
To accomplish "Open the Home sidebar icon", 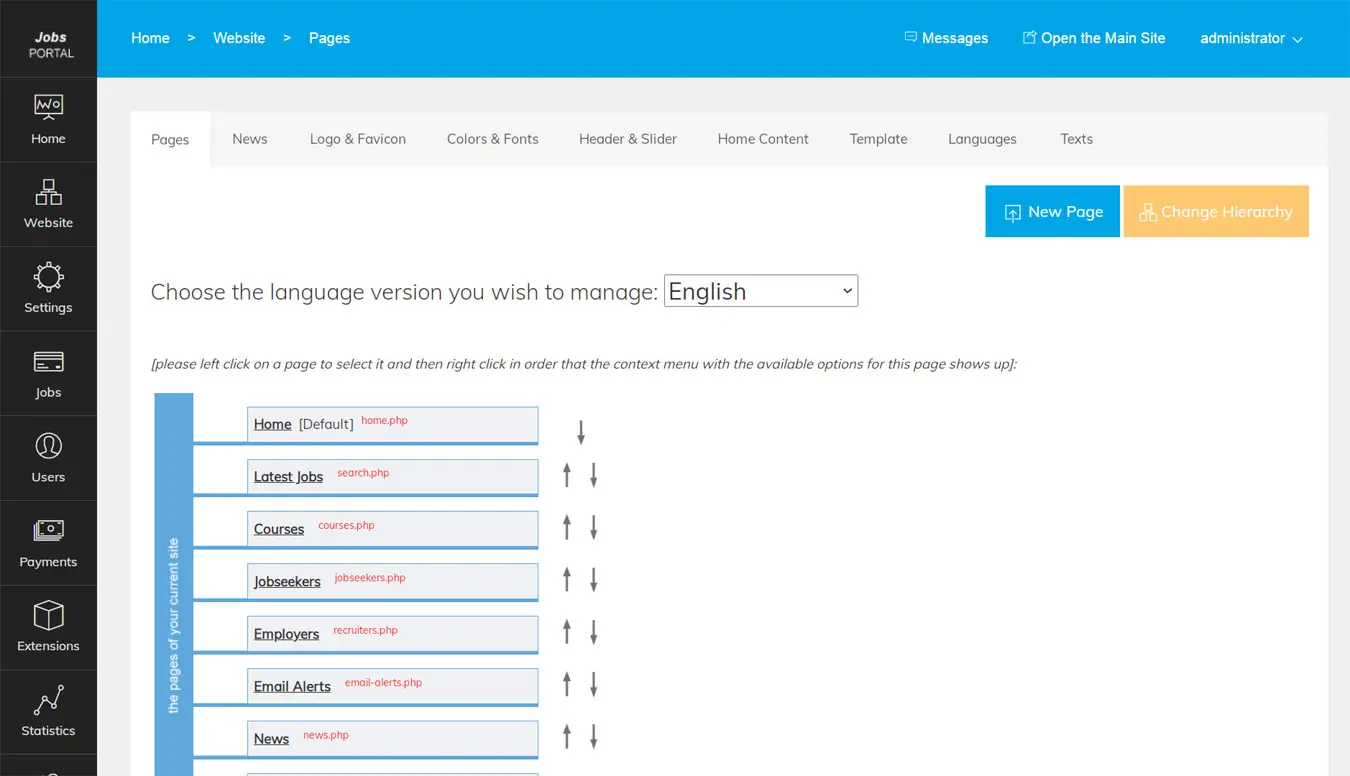I will [x=48, y=120].
